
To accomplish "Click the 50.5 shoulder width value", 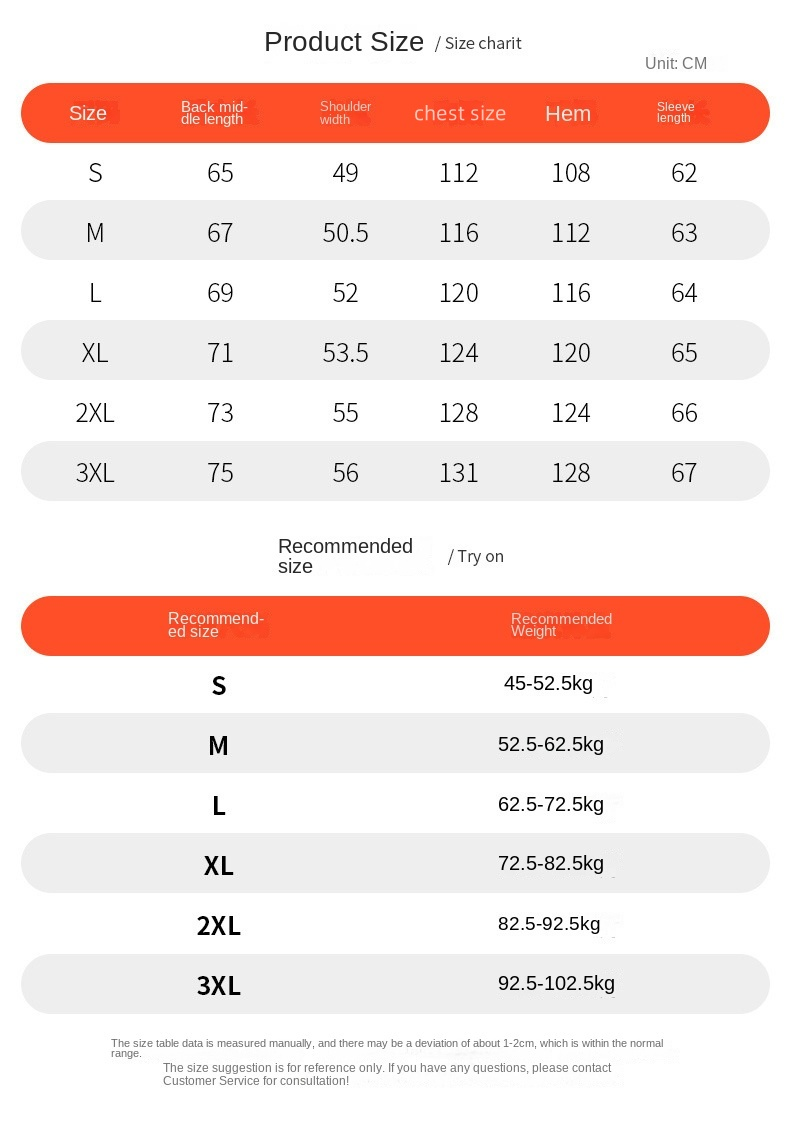I will (345, 233).
